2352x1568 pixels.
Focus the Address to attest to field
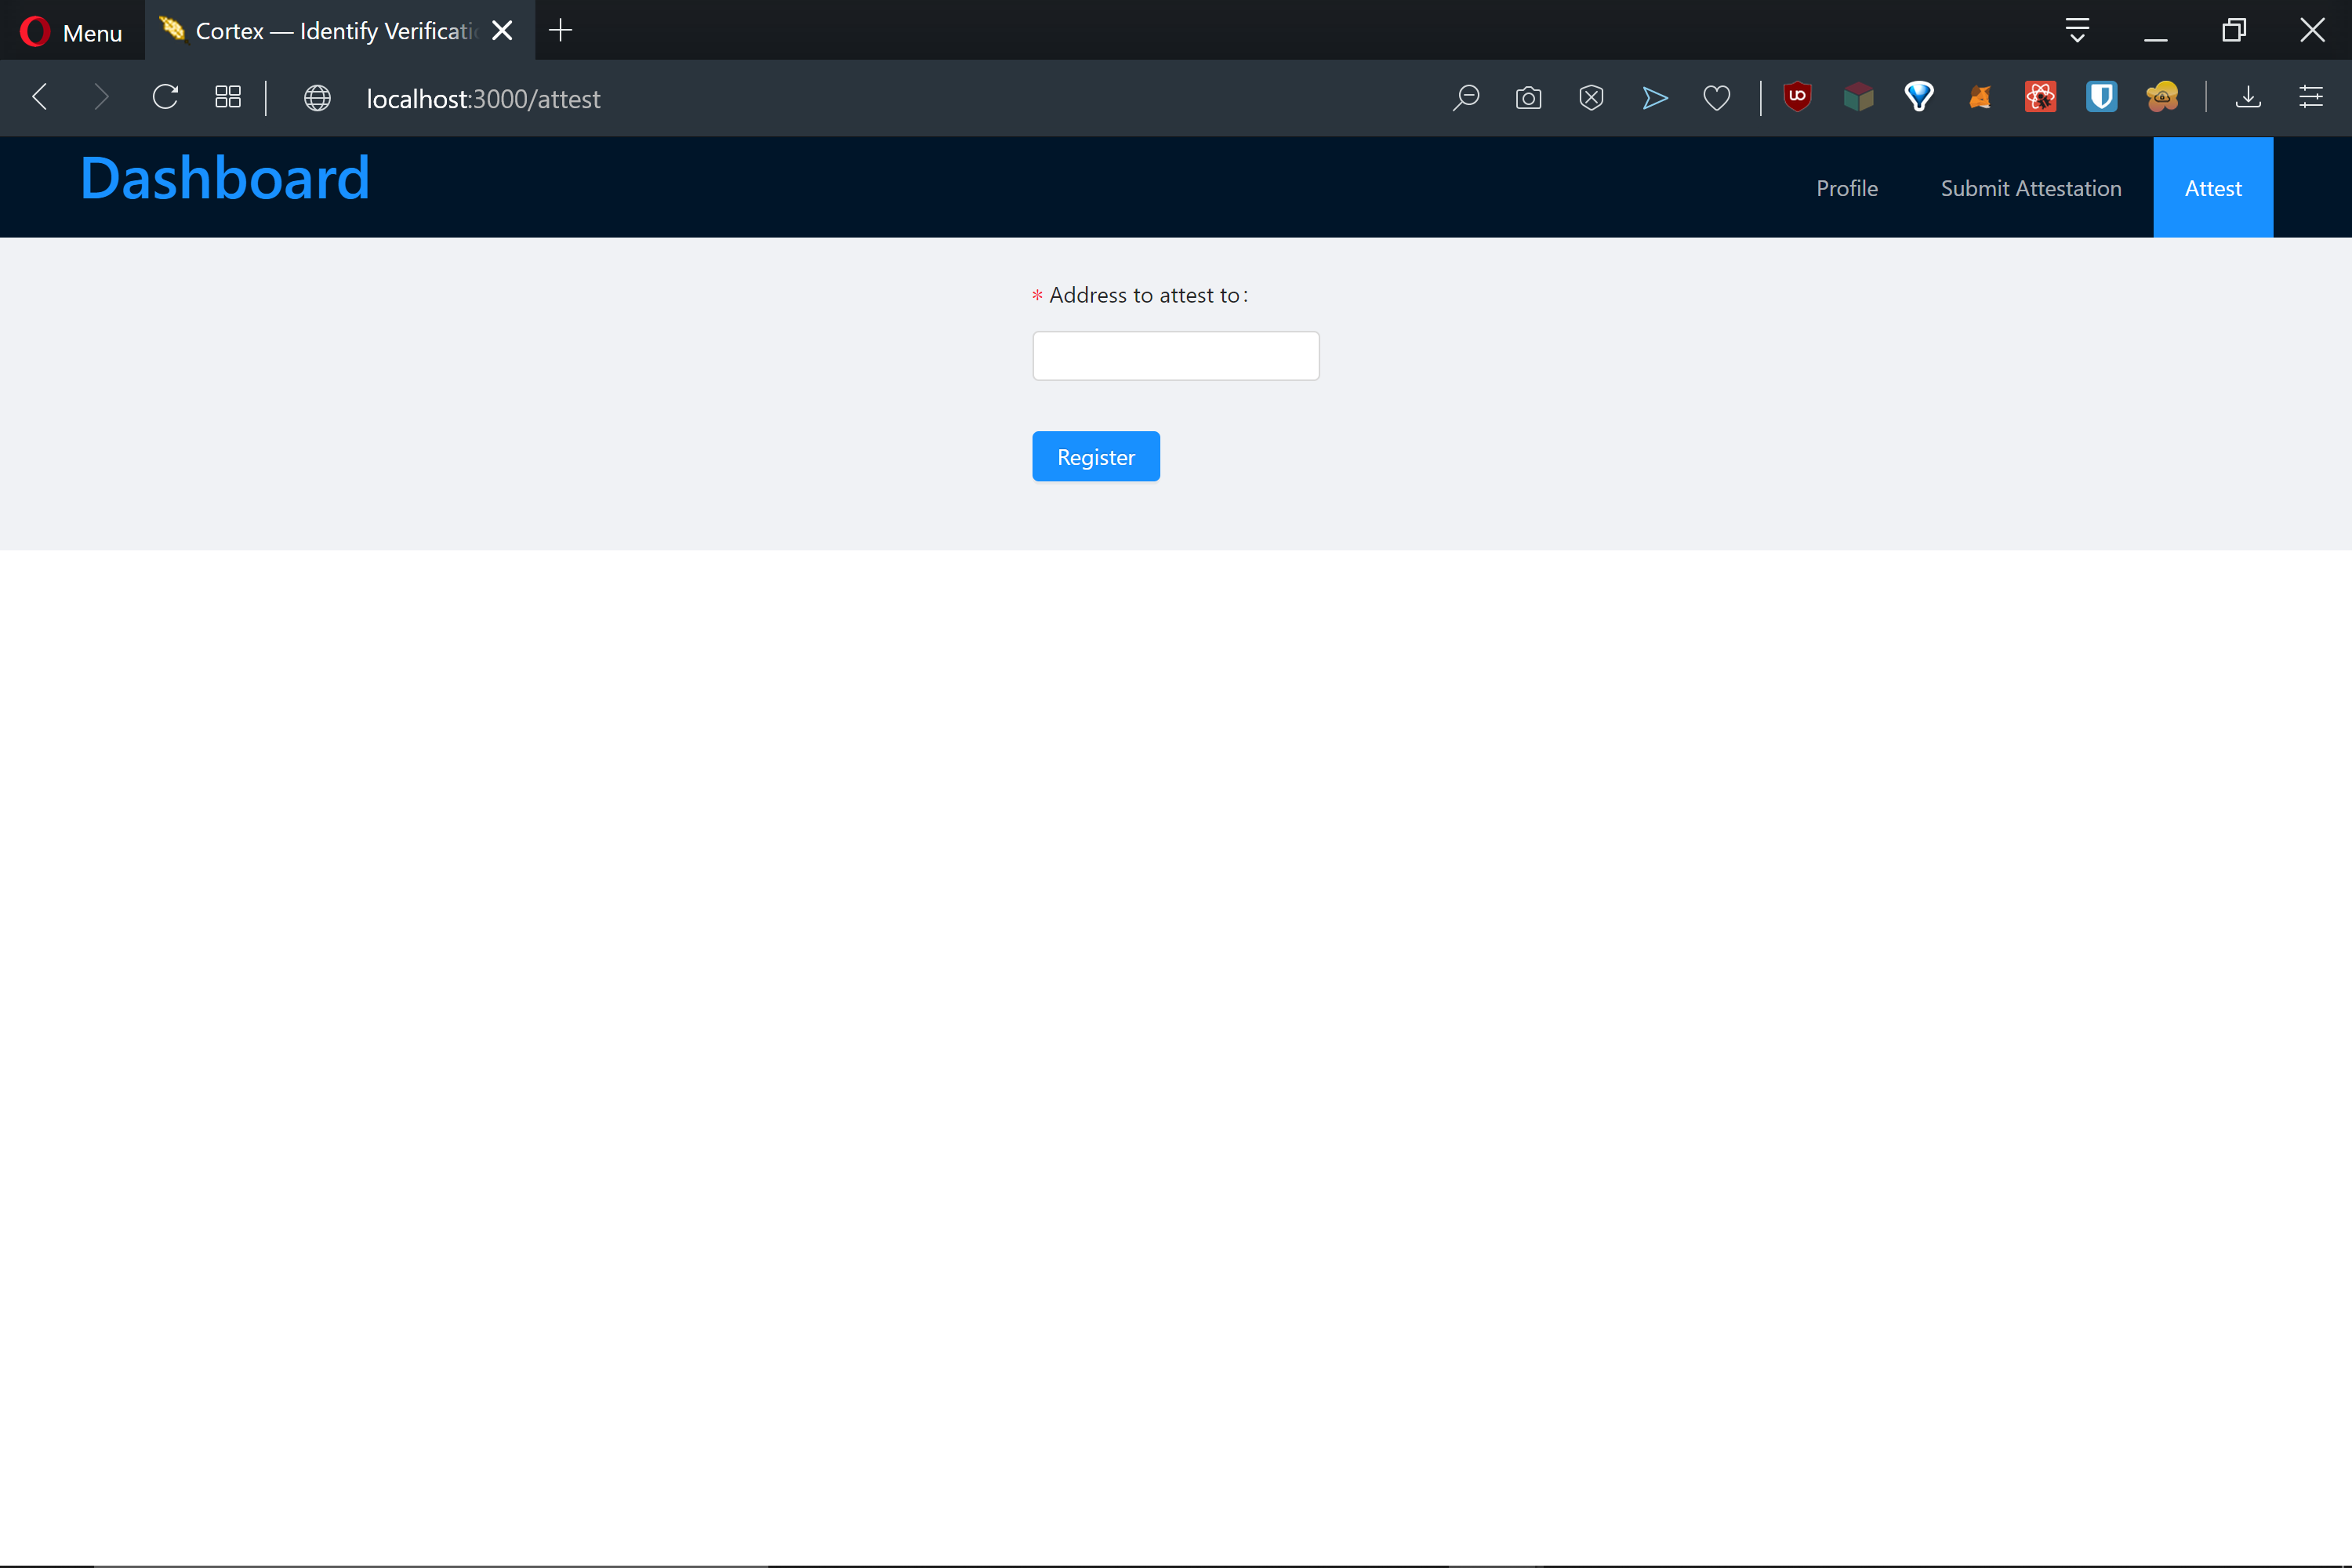(1175, 356)
